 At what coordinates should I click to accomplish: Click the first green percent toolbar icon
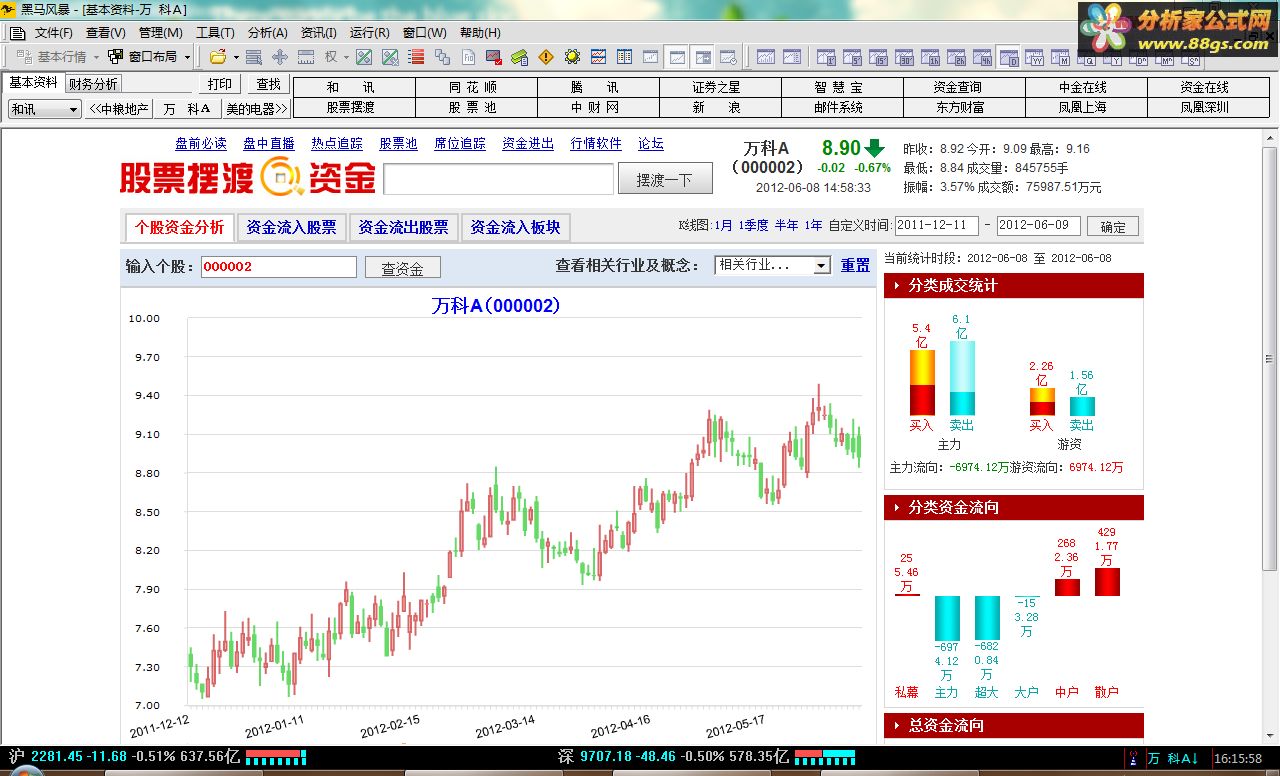pyautogui.click(x=364, y=57)
